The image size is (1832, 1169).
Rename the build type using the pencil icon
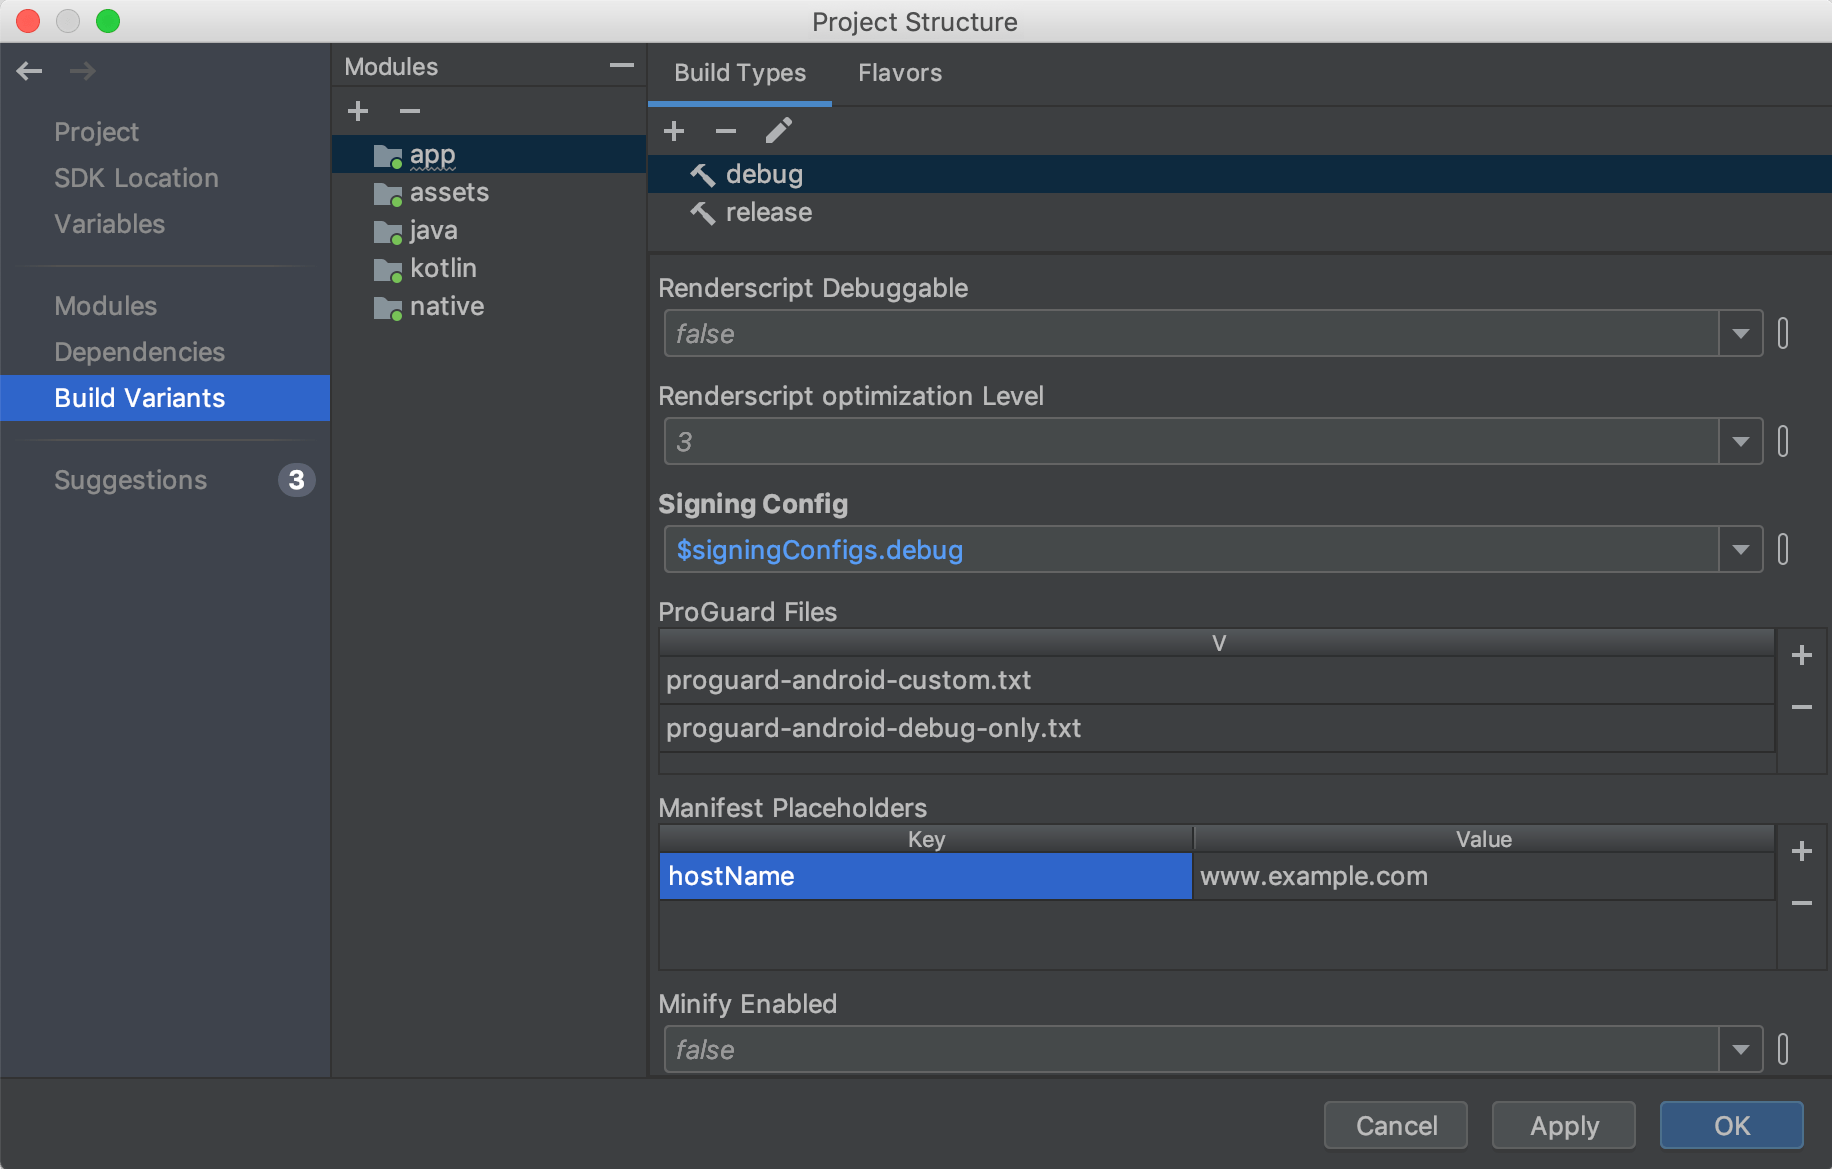(x=779, y=131)
